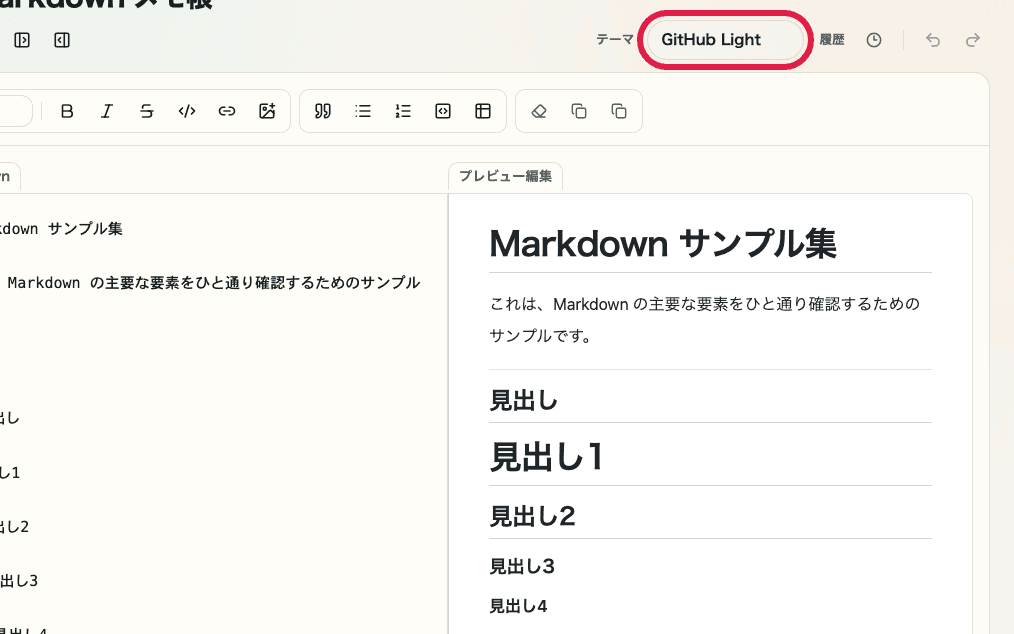The height and width of the screenshot is (634, 1014).
Task: Insert a hyperlink using the link icon
Action: pos(227,111)
